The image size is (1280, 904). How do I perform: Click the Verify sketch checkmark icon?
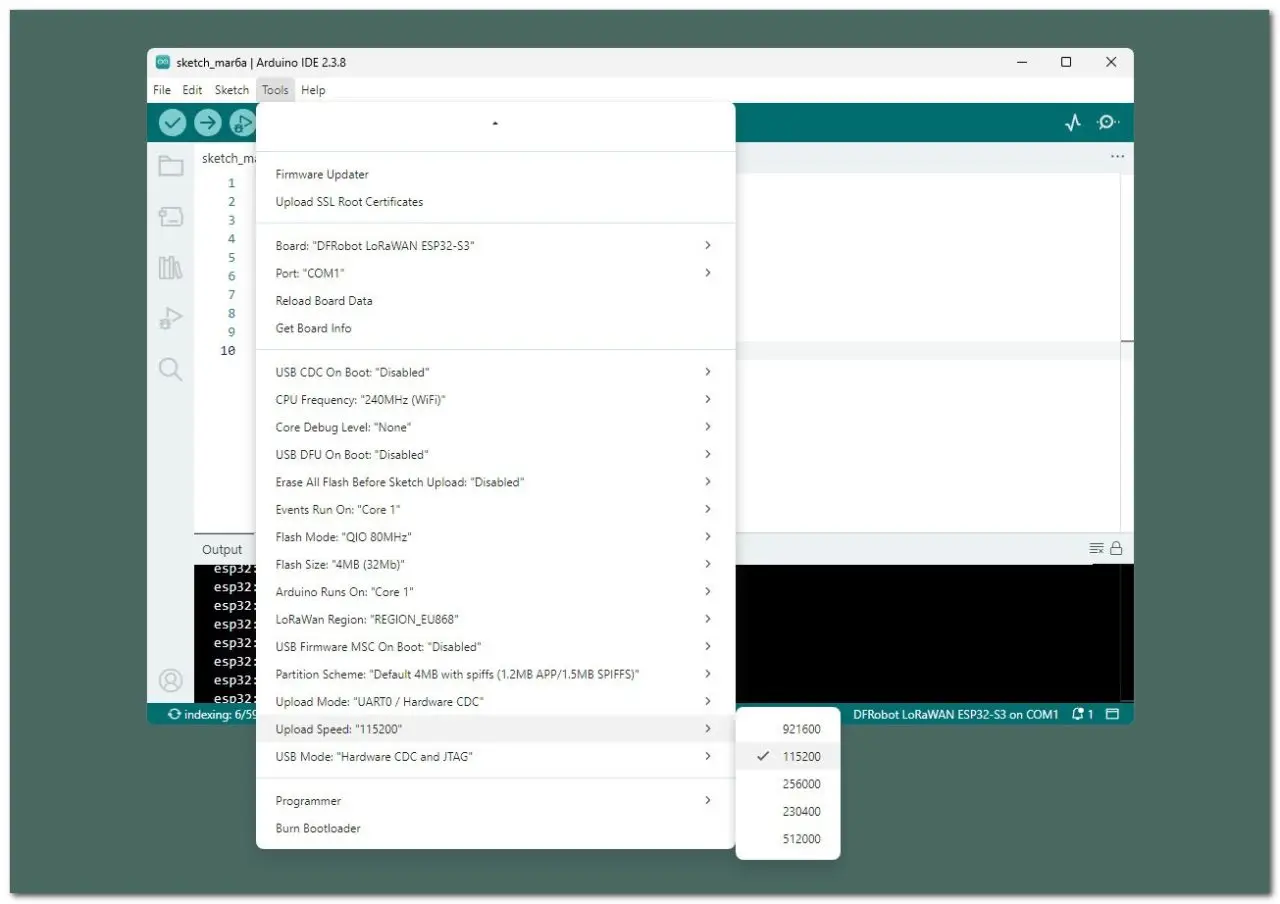tap(173, 122)
